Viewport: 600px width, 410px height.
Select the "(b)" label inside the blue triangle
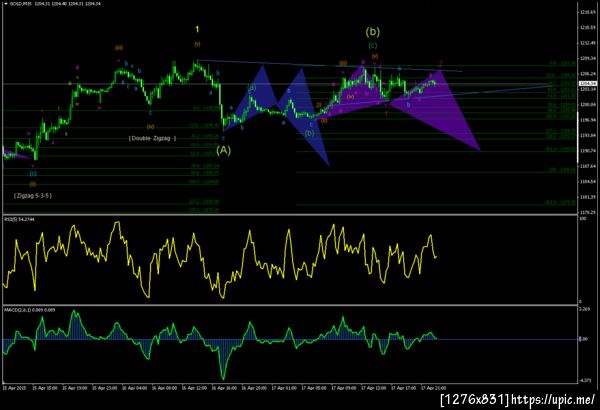point(310,133)
